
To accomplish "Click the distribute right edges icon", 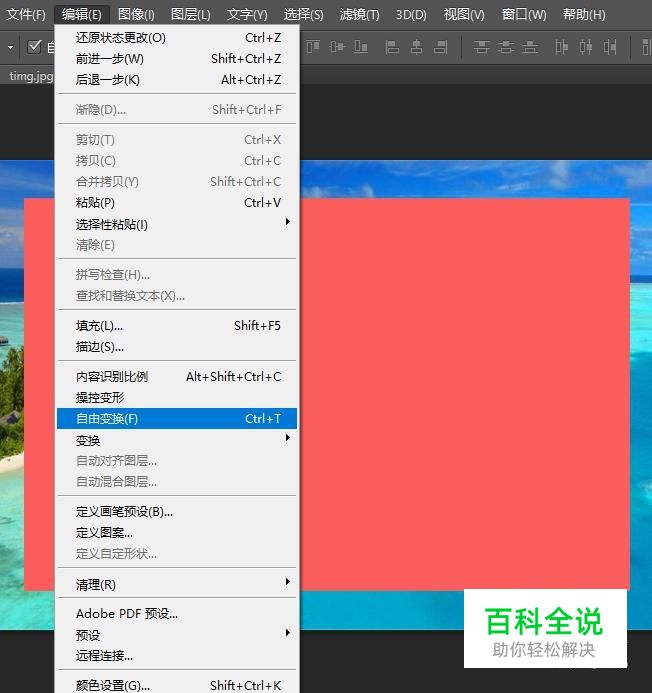I will click(610, 46).
